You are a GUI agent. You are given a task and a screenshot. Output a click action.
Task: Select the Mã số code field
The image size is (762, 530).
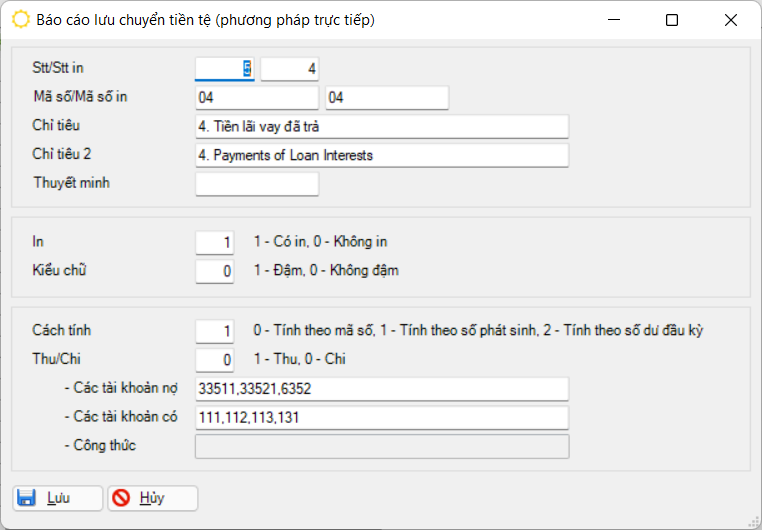point(257,97)
